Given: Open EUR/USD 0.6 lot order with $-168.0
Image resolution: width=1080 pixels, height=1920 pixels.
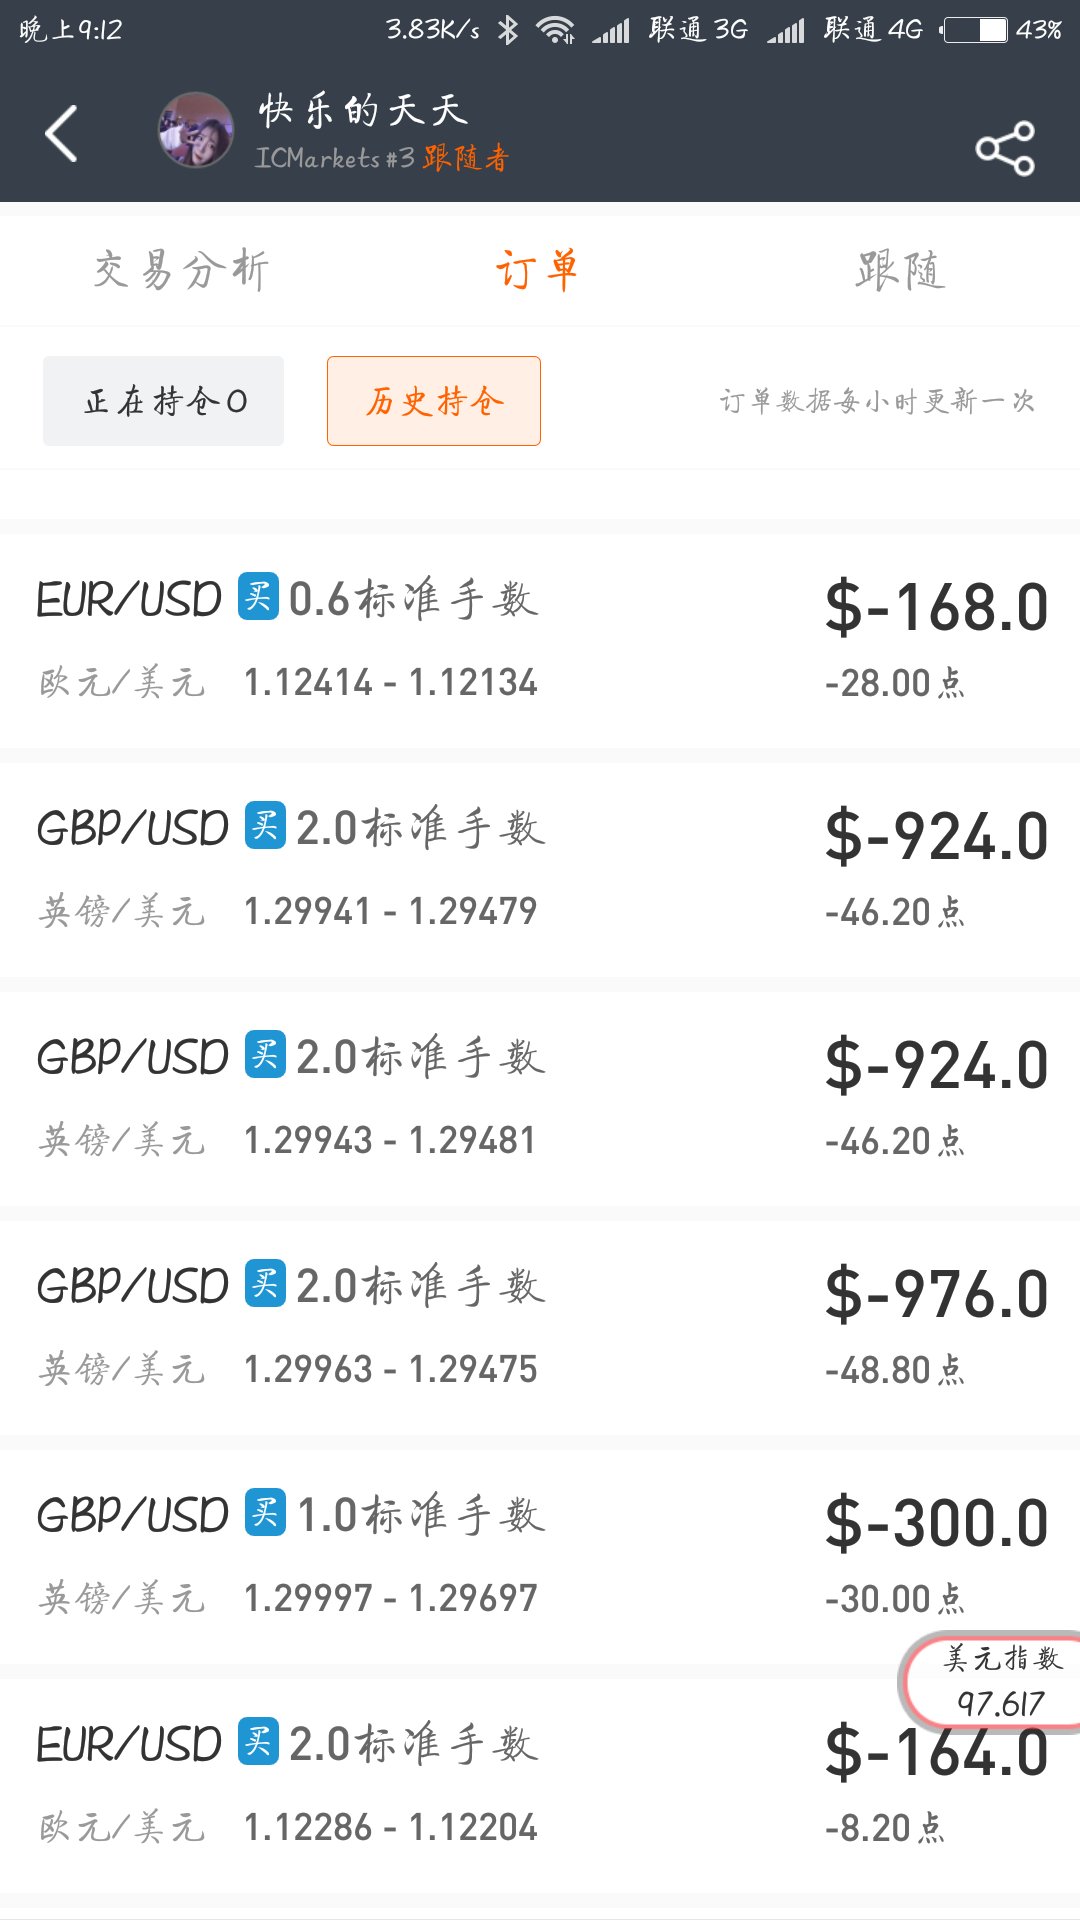Looking at the screenshot, I should (x=540, y=641).
